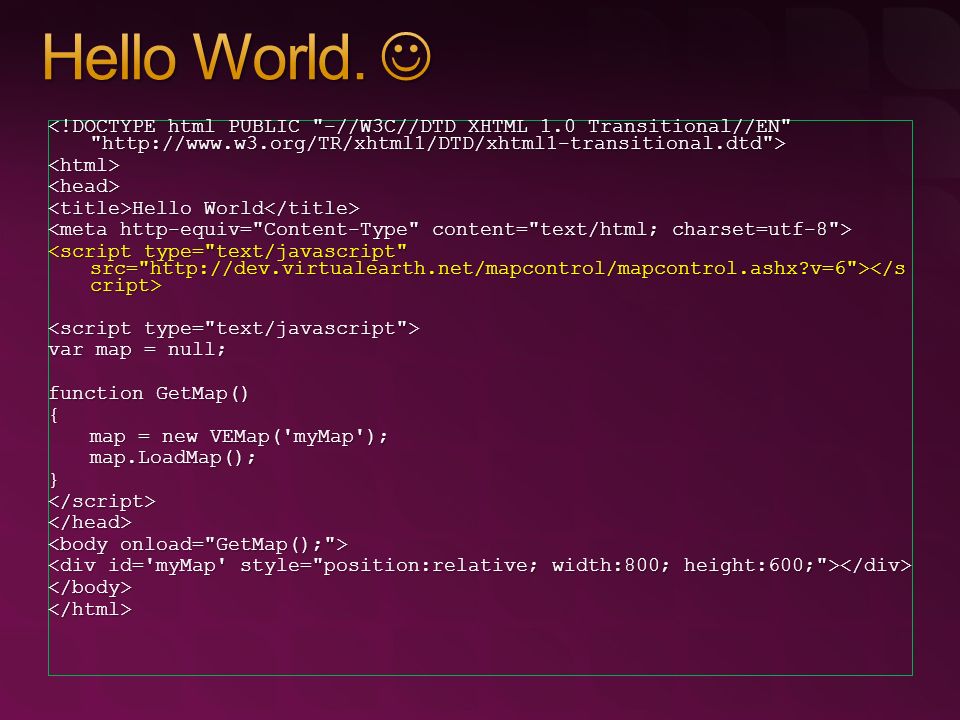The height and width of the screenshot is (720, 960).
Task: Click the smiley face next to title
Action: point(406,56)
